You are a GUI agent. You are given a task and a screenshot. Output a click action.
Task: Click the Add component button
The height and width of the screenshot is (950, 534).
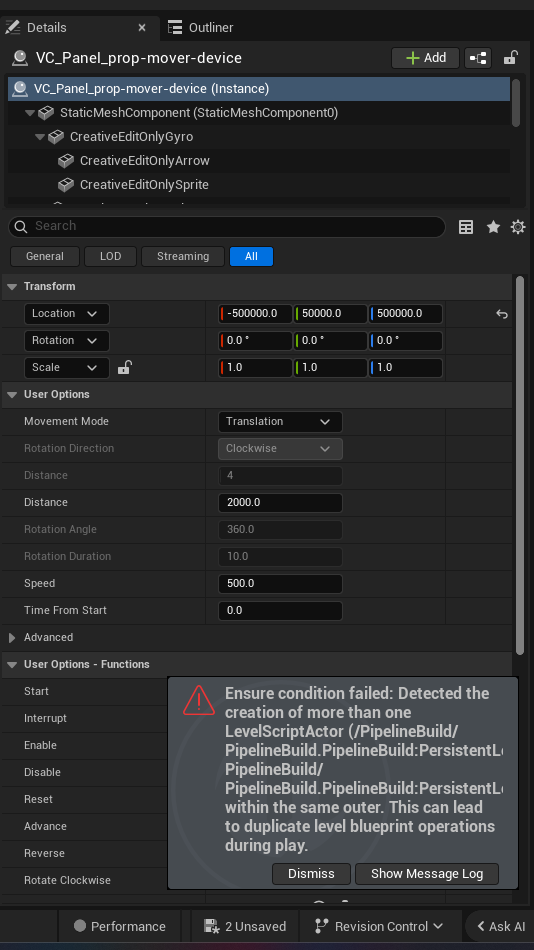pyautogui.click(x=426, y=58)
